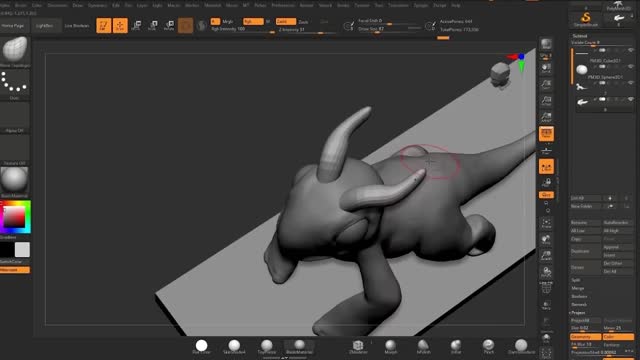Viewport: 640px width, 360px height.
Task: Click the Move view icon in right shelf
Action: click(x=546, y=240)
